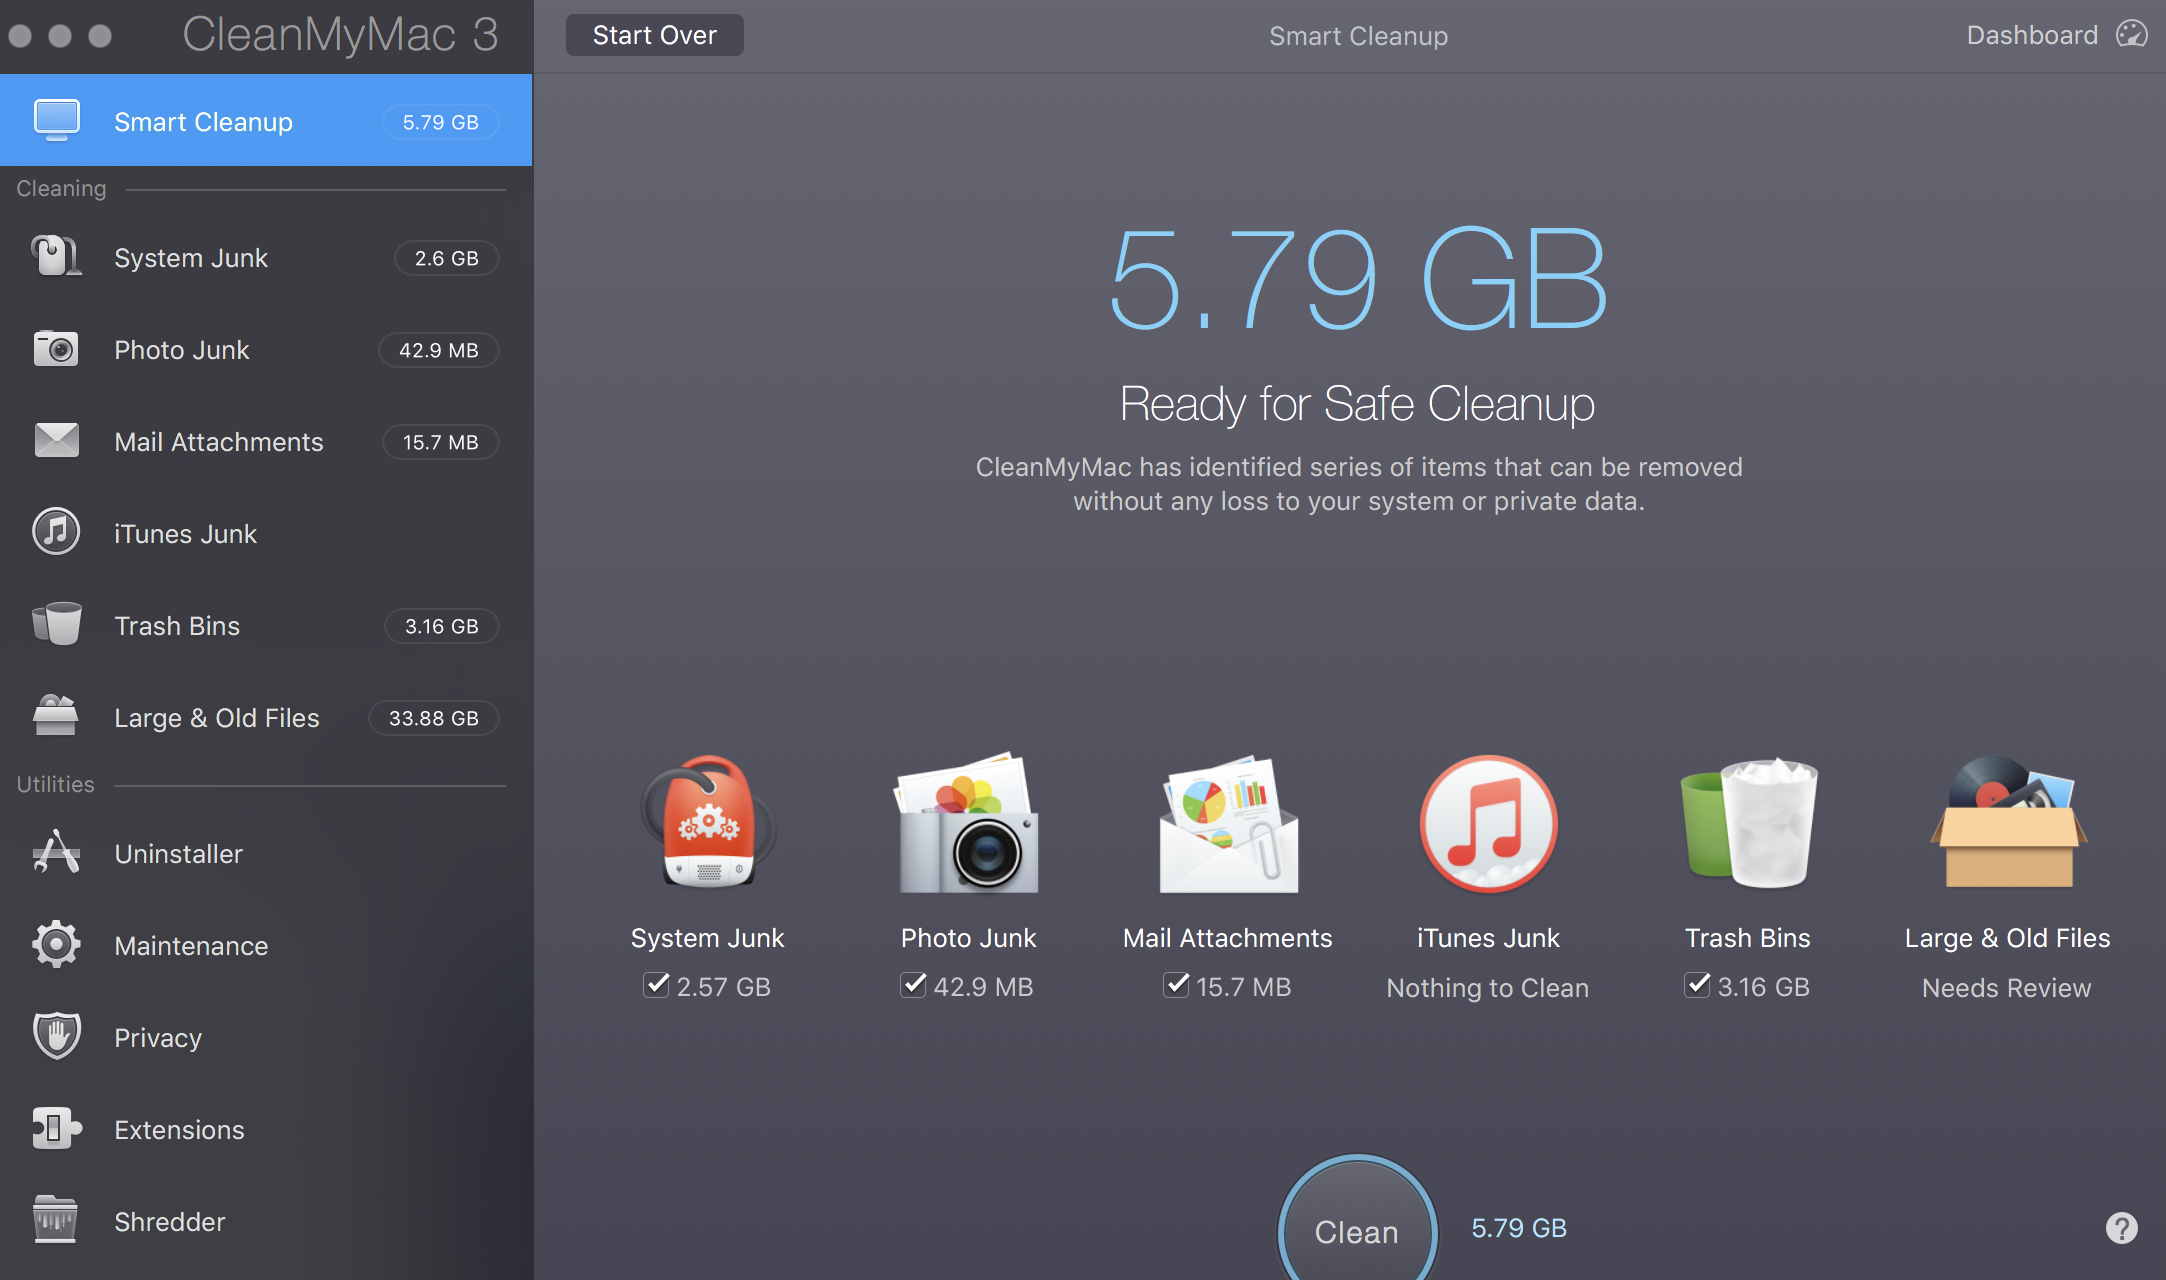The height and width of the screenshot is (1280, 2166).
Task: Uncheck the Trash Bins 3.16 GB checkbox
Action: 1697,985
